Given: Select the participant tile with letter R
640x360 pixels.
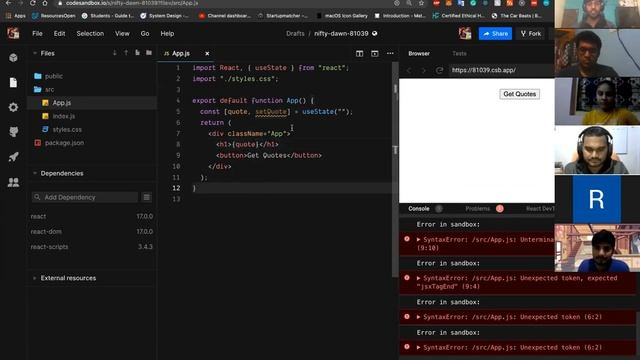Looking at the screenshot, I should [596, 200].
